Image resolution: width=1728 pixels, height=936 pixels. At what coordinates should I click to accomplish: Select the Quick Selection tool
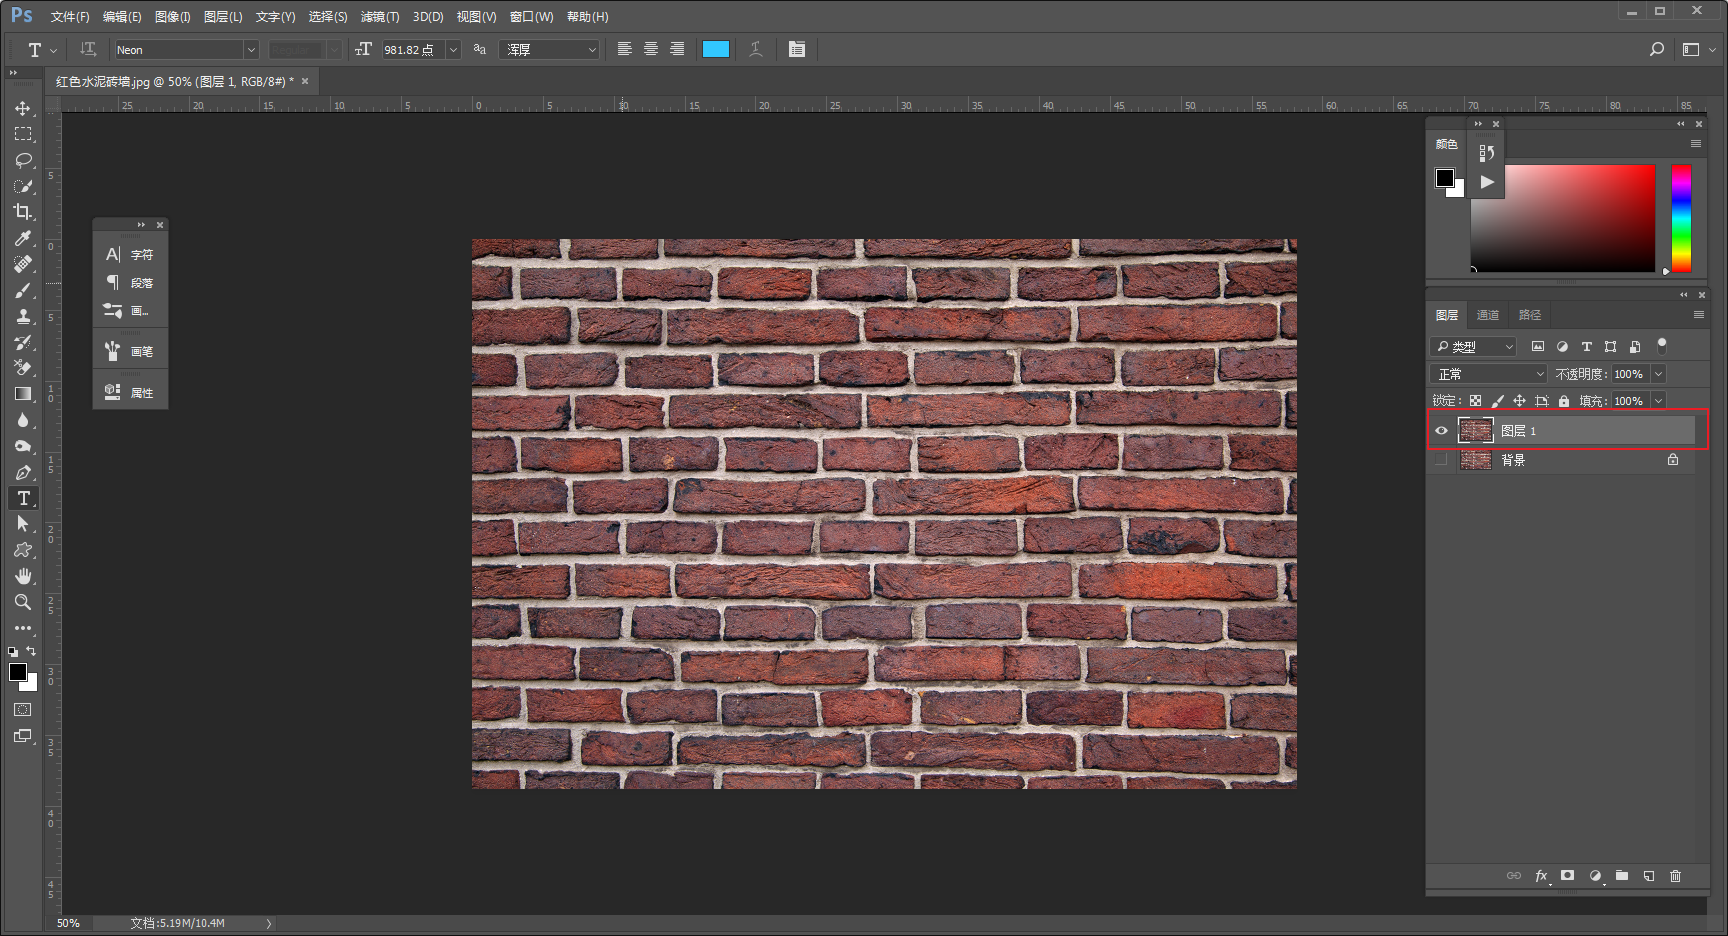click(23, 186)
